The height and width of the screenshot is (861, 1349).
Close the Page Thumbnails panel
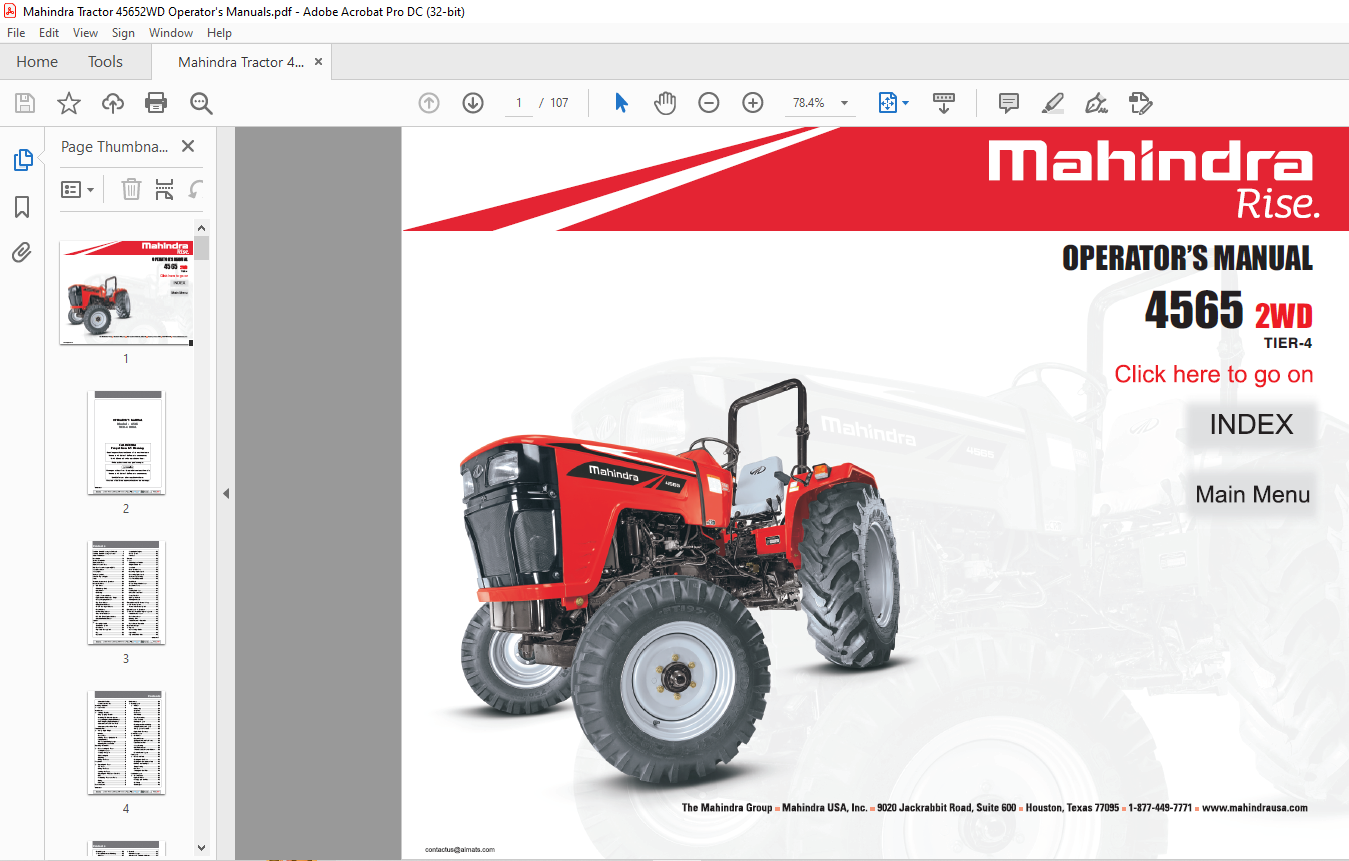click(x=188, y=146)
